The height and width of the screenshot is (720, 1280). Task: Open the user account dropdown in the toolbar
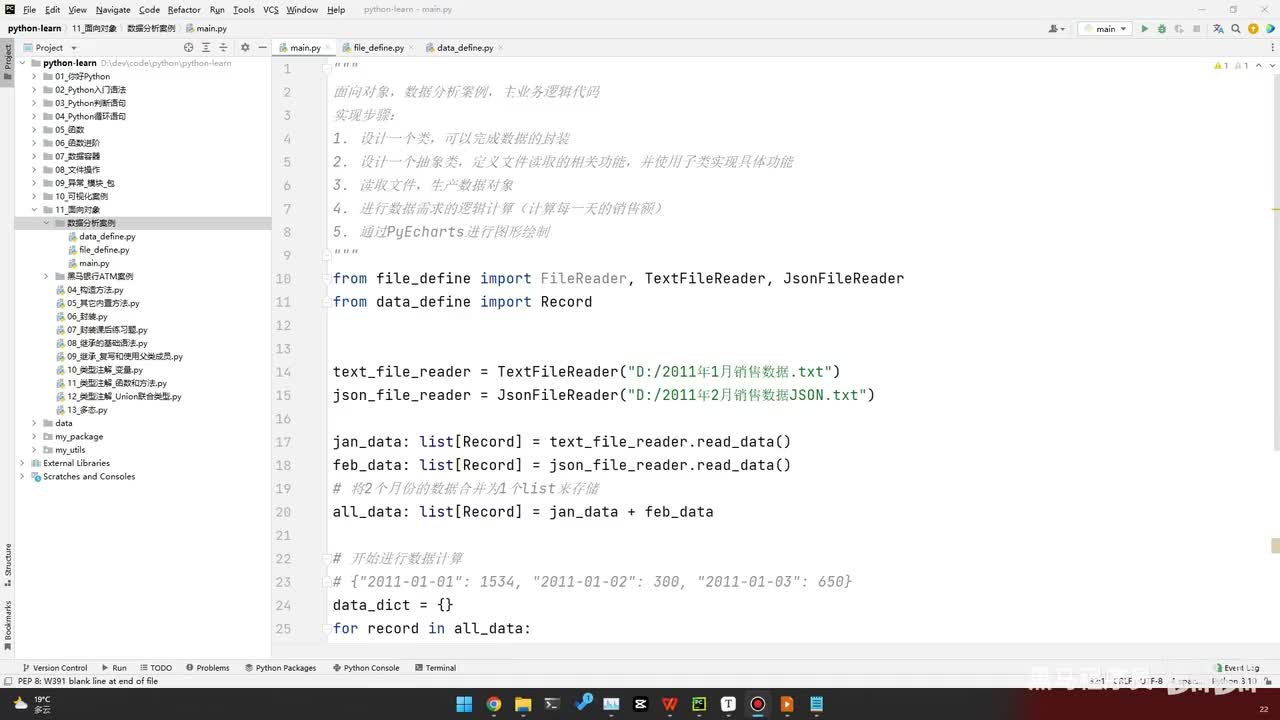[x=1057, y=29]
